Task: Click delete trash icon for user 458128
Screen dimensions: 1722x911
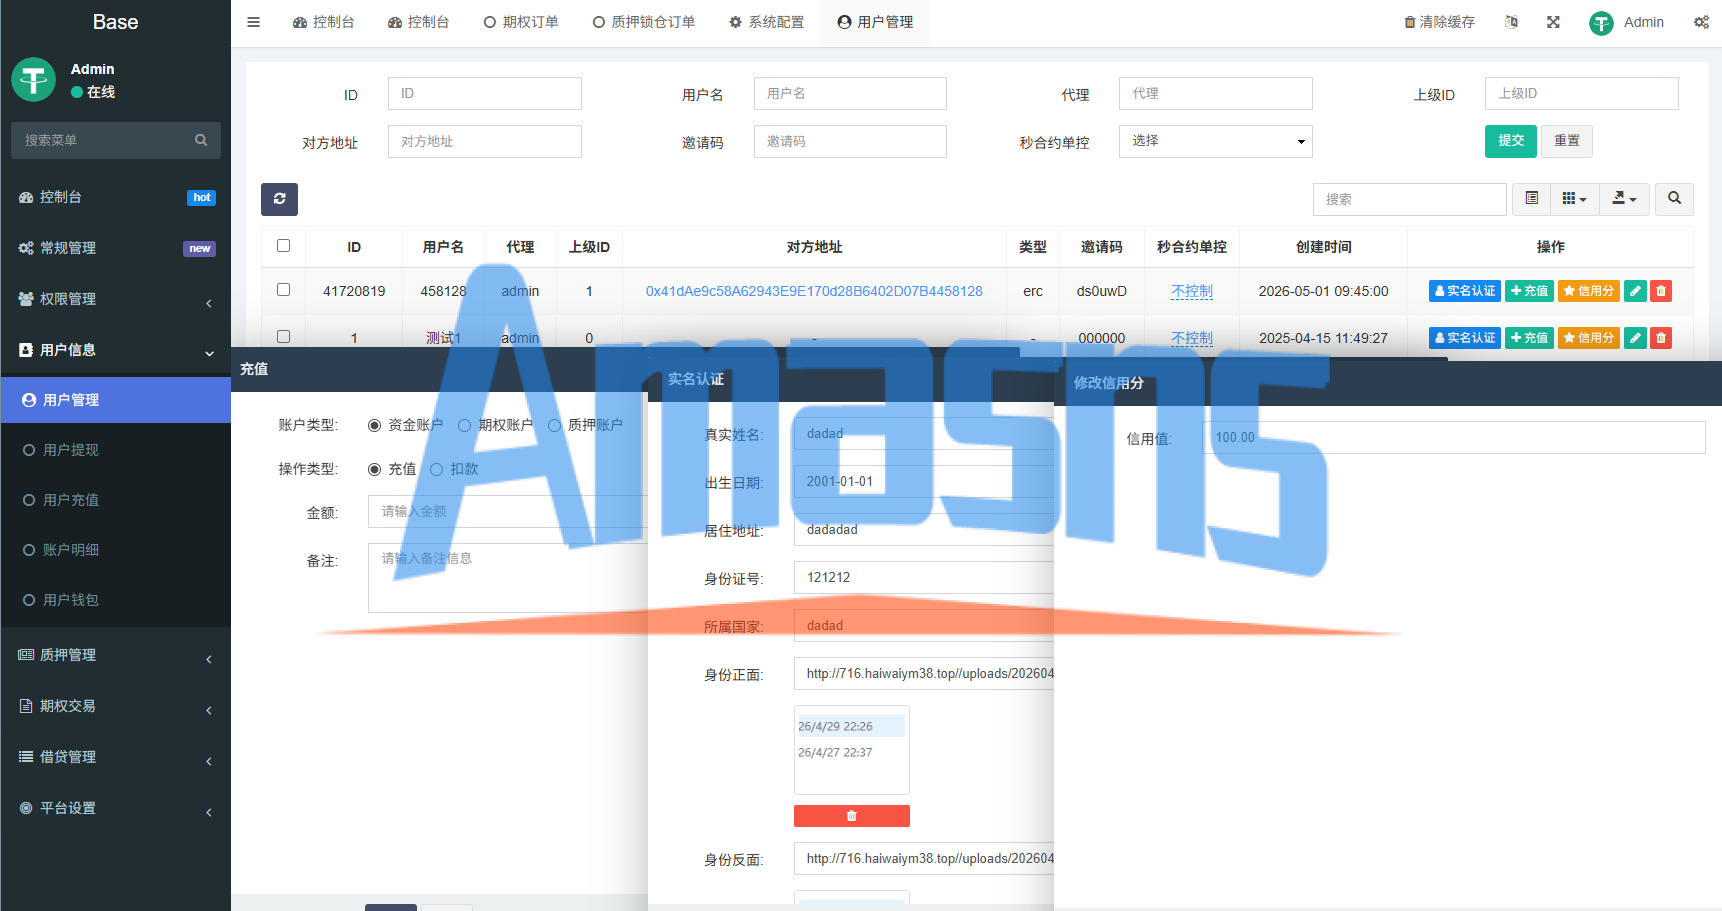Action: tap(1661, 291)
